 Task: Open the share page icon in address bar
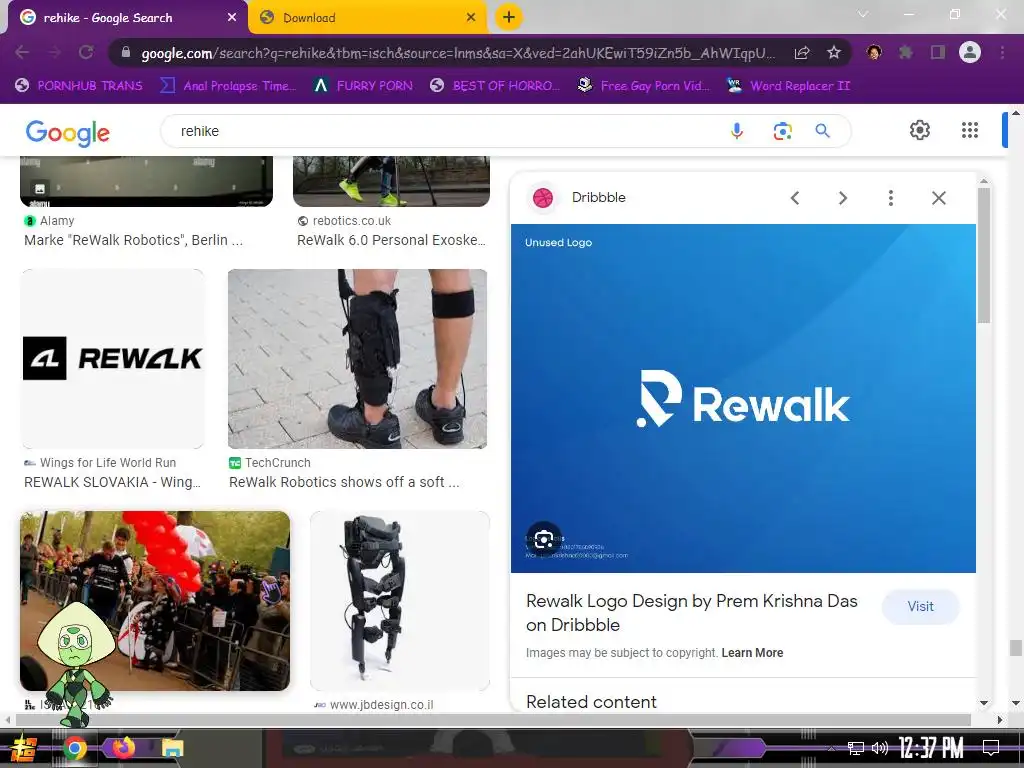coord(802,52)
